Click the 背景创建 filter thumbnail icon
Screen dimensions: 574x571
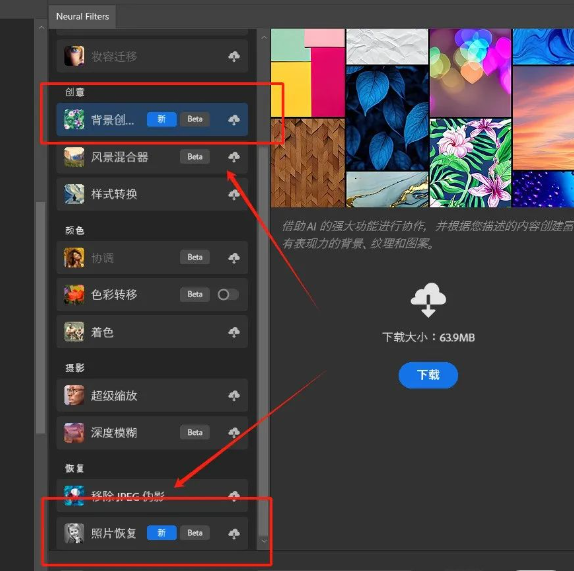tap(74, 119)
